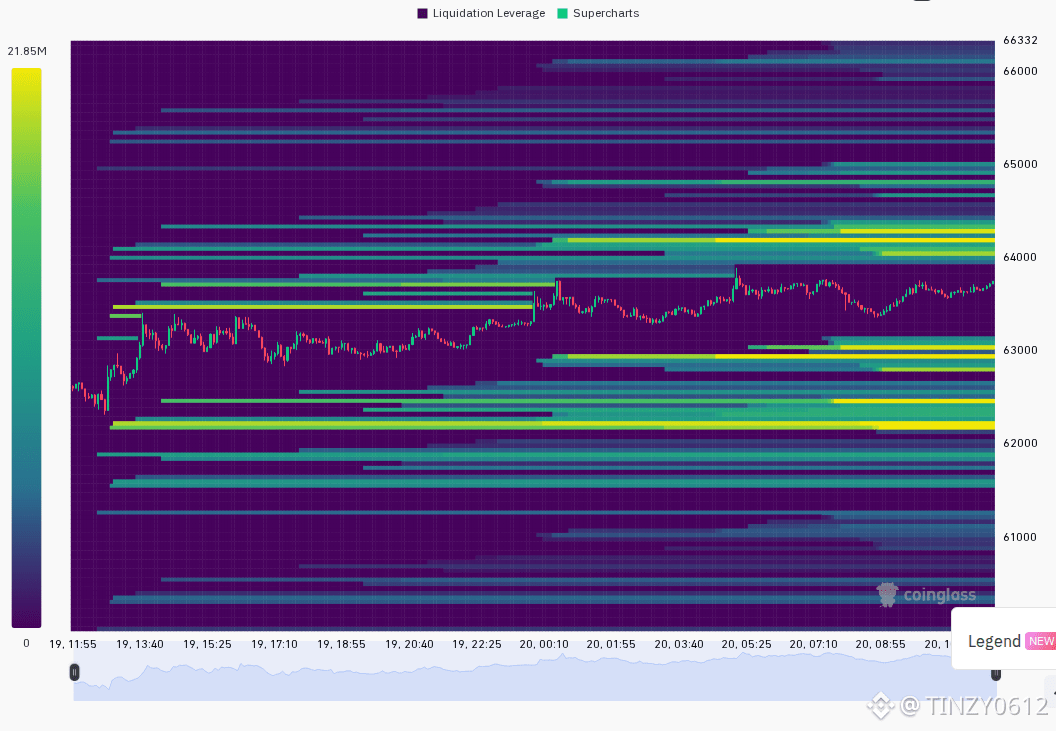Click the pink NEW badge

coord(1041,641)
